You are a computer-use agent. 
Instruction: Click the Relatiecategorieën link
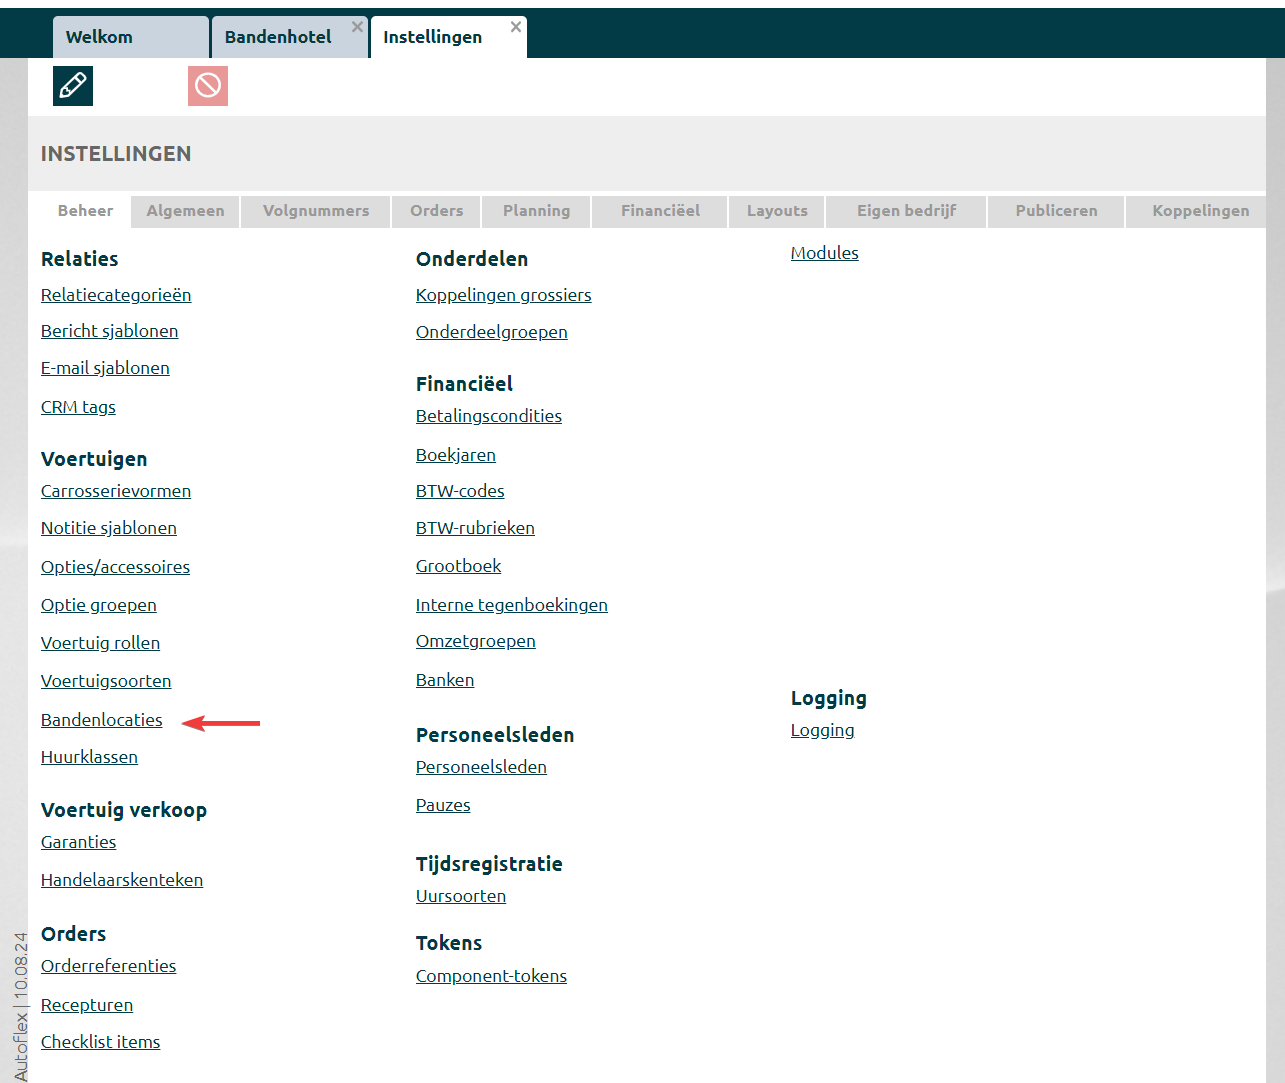point(116,295)
